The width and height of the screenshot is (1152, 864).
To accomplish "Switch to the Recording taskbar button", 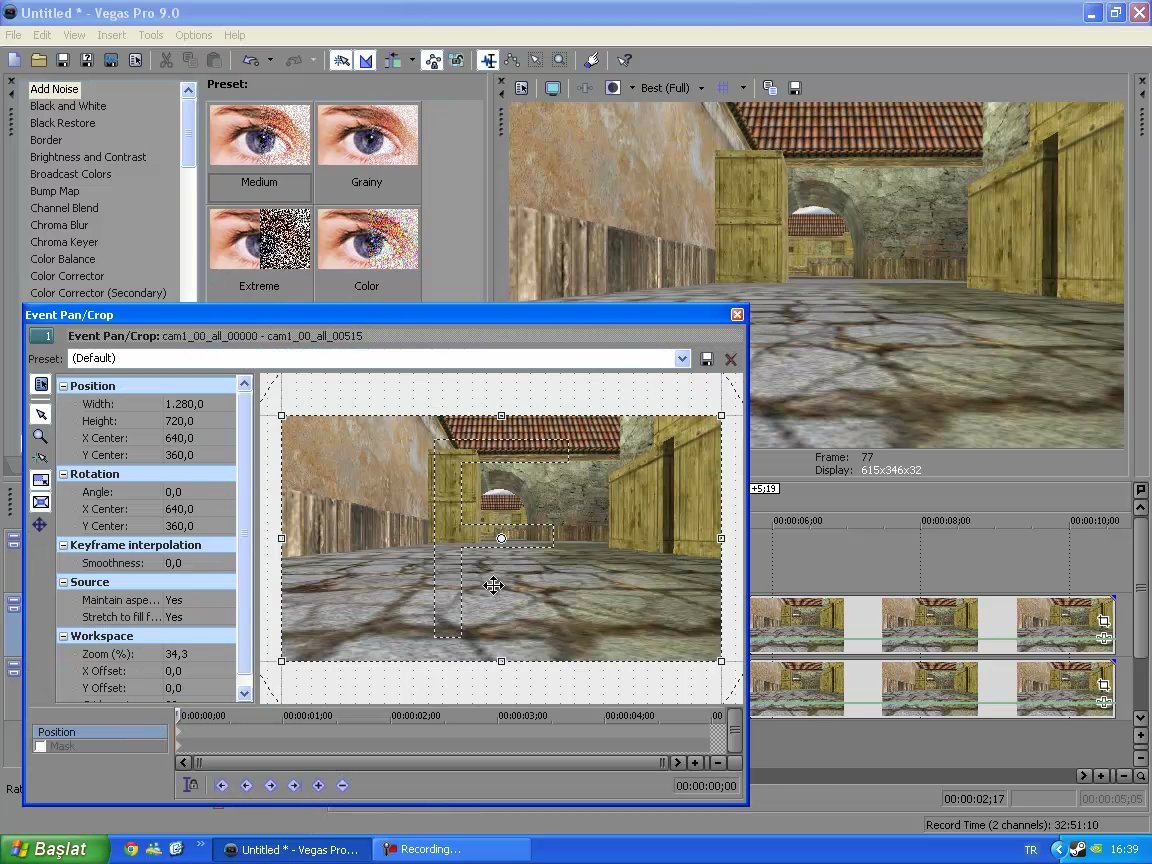I will pyautogui.click(x=451, y=849).
